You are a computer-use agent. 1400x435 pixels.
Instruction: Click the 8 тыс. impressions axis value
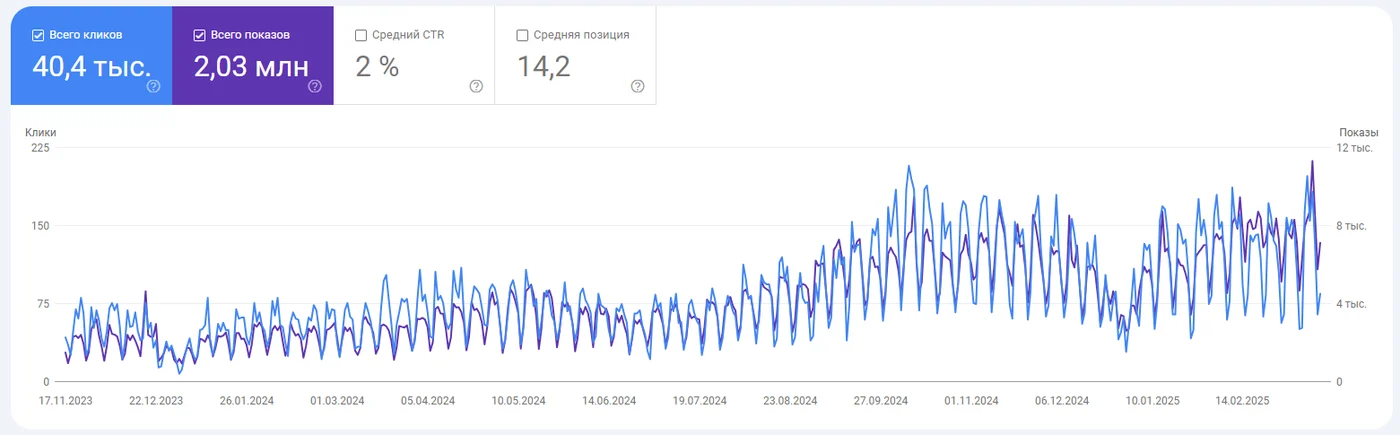(1352, 226)
